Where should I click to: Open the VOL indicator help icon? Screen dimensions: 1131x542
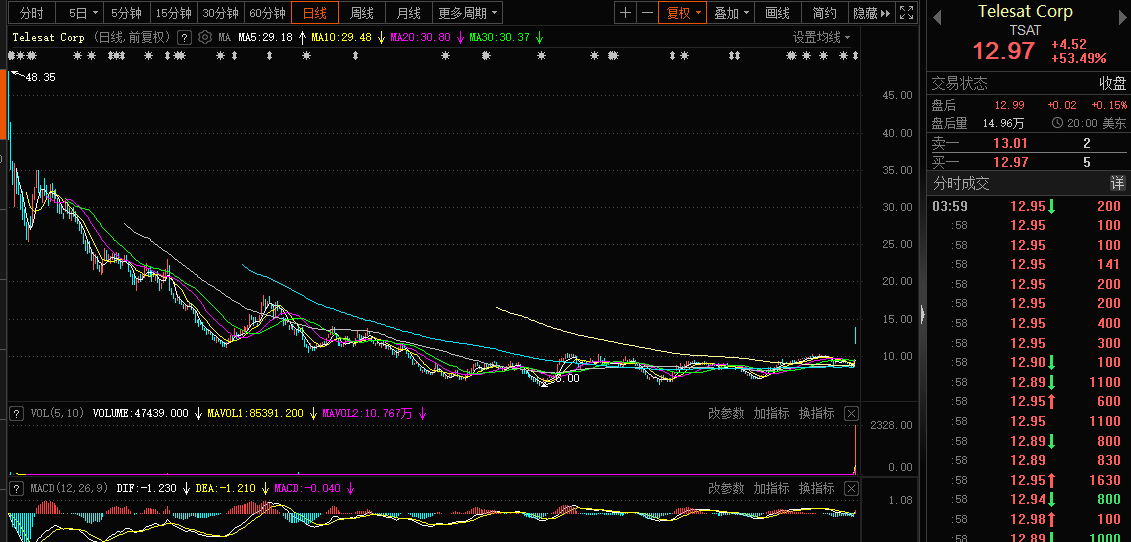(x=16, y=414)
